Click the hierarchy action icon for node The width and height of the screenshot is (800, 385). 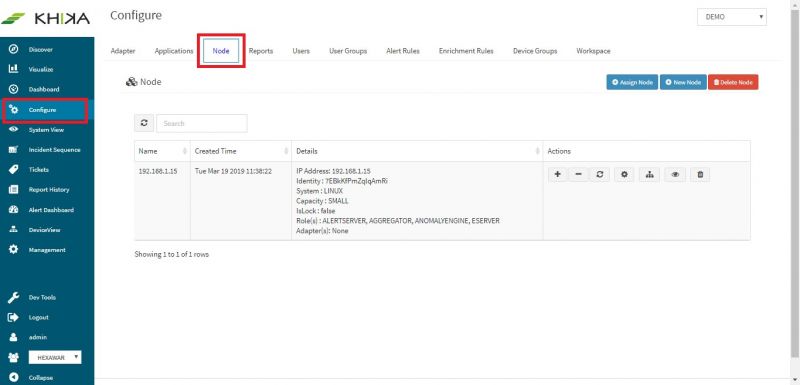point(649,174)
